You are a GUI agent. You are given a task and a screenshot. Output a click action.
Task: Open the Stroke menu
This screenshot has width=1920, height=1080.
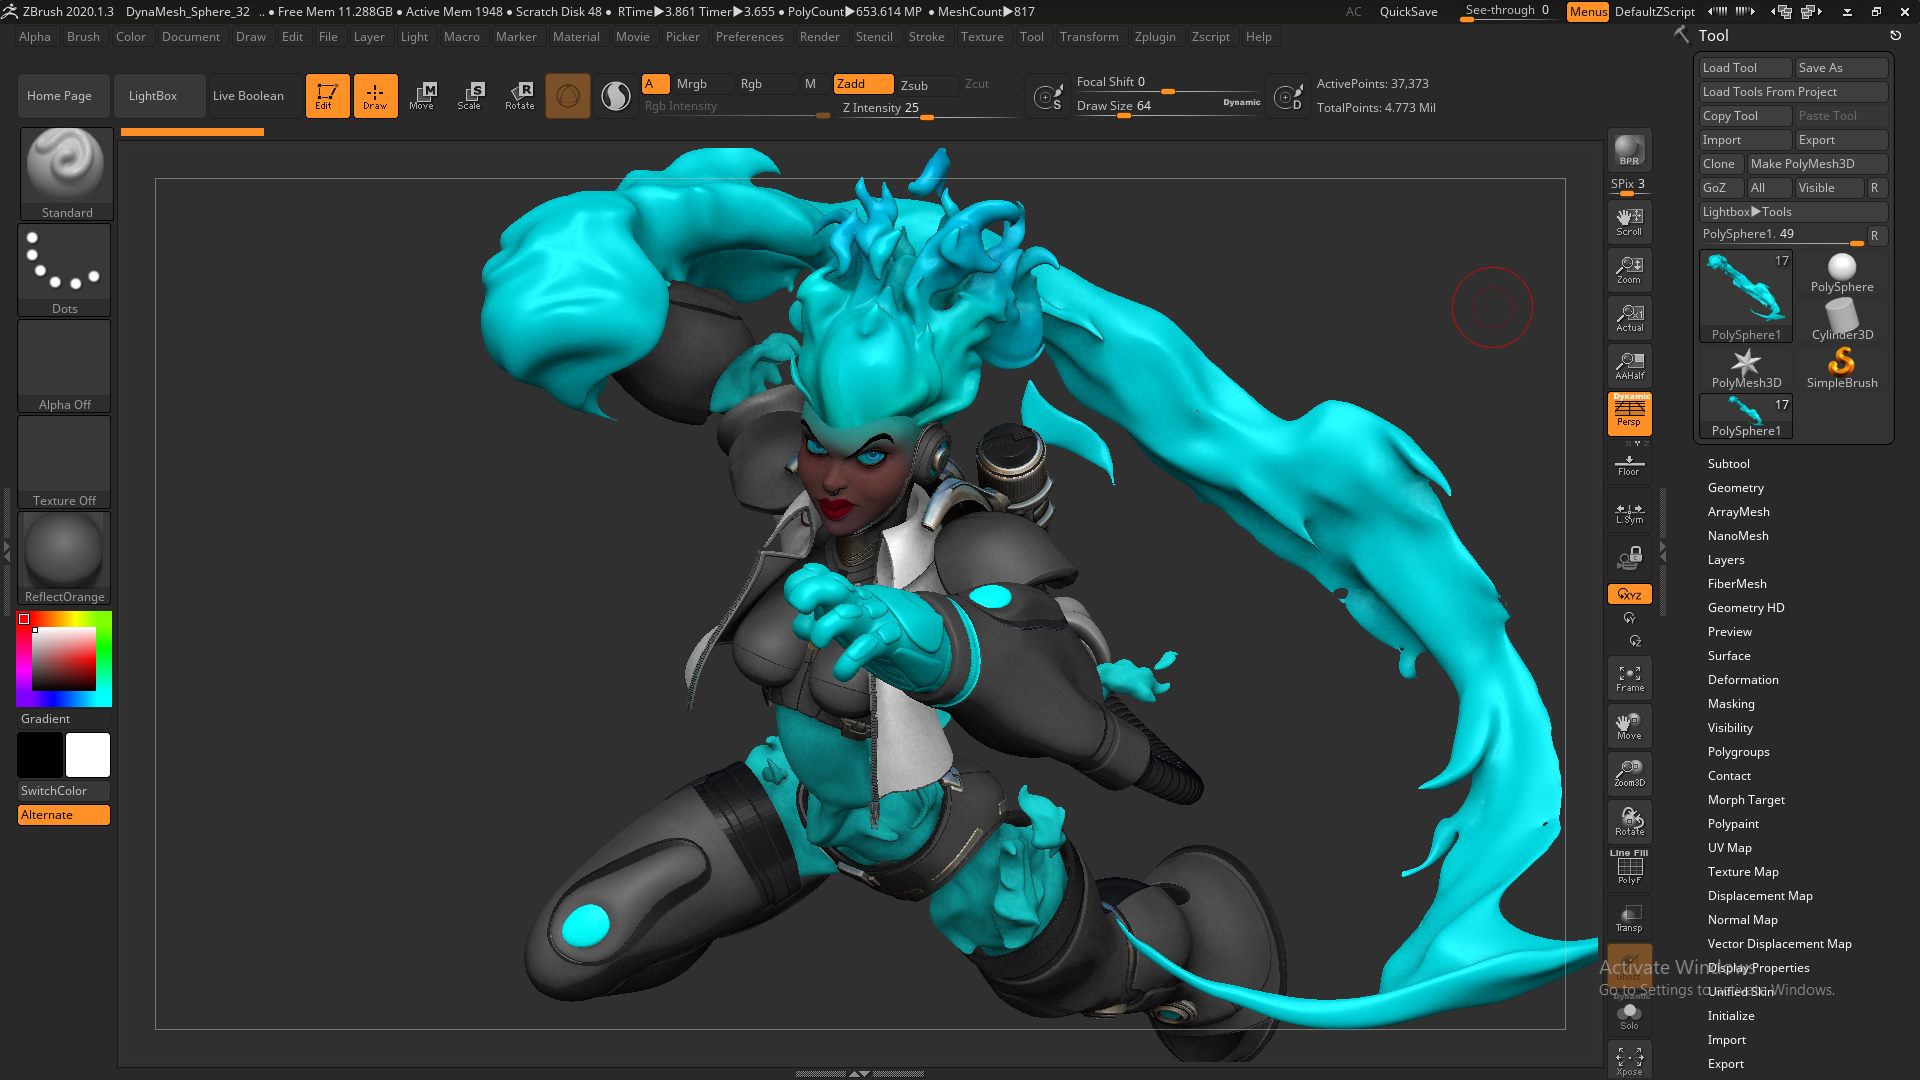(x=926, y=37)
